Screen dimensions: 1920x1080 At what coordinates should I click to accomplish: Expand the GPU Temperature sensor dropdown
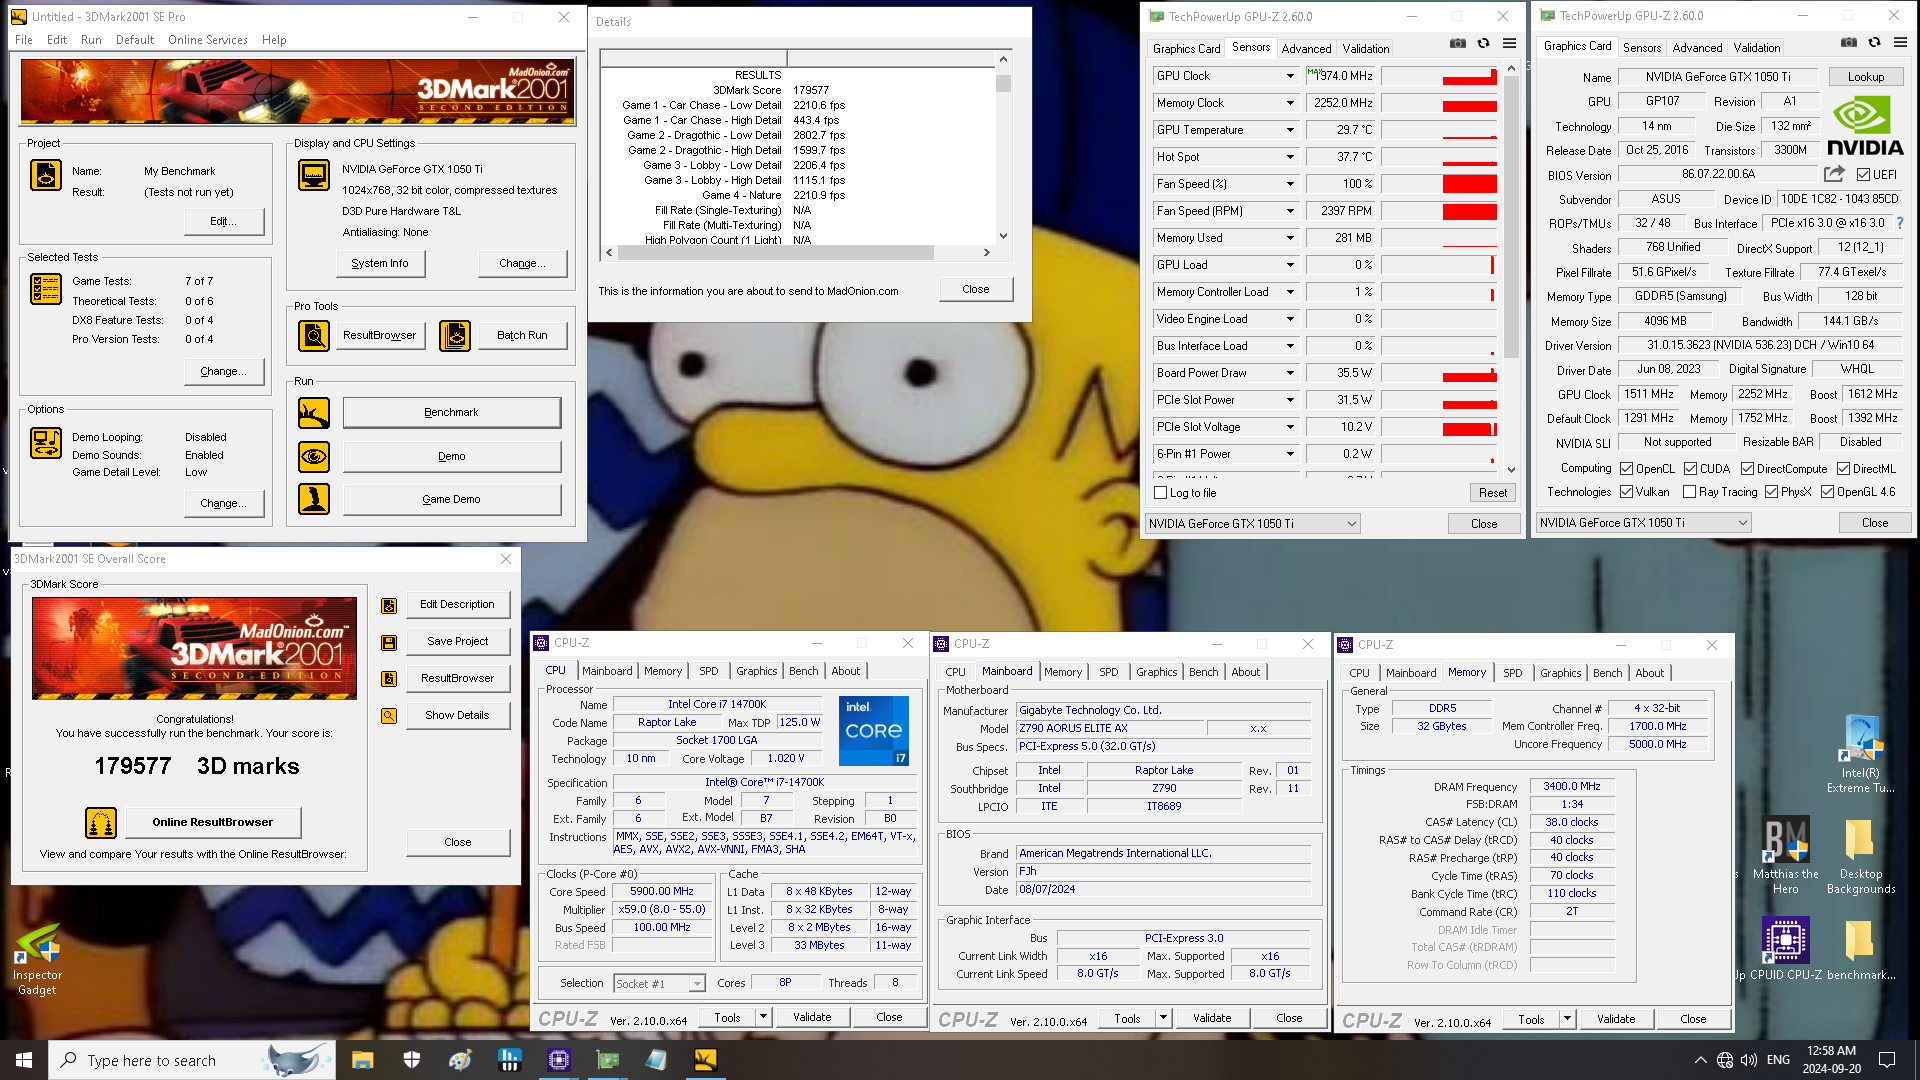click(x=1290, y=130)
